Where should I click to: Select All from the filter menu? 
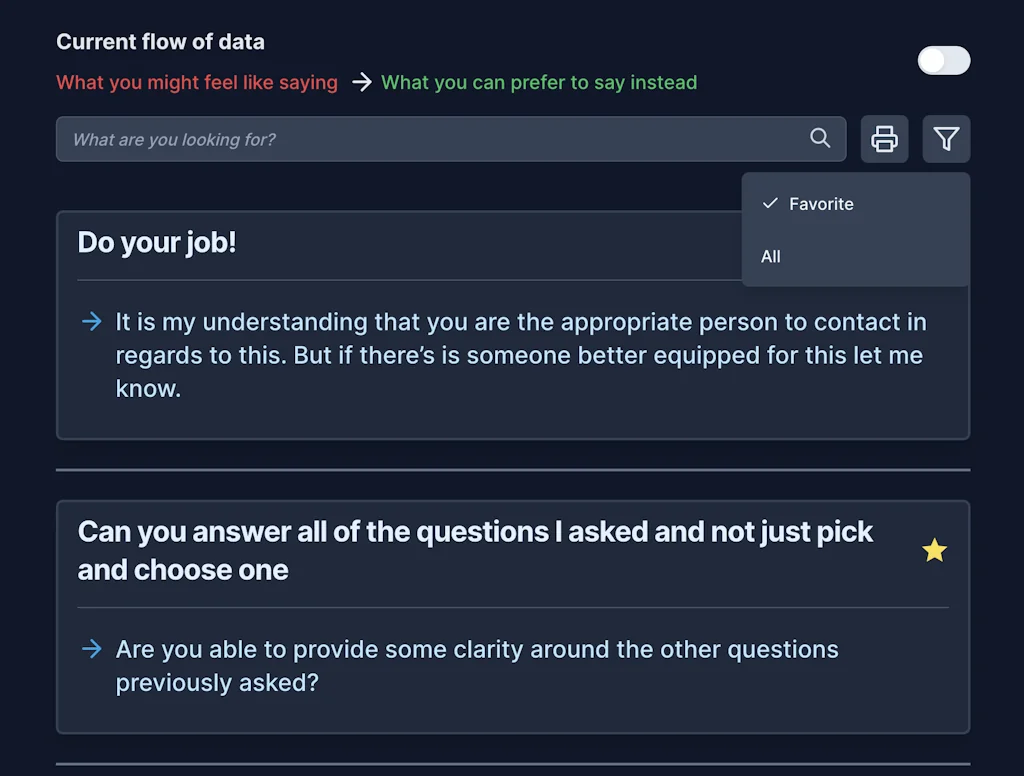[770, 257]
